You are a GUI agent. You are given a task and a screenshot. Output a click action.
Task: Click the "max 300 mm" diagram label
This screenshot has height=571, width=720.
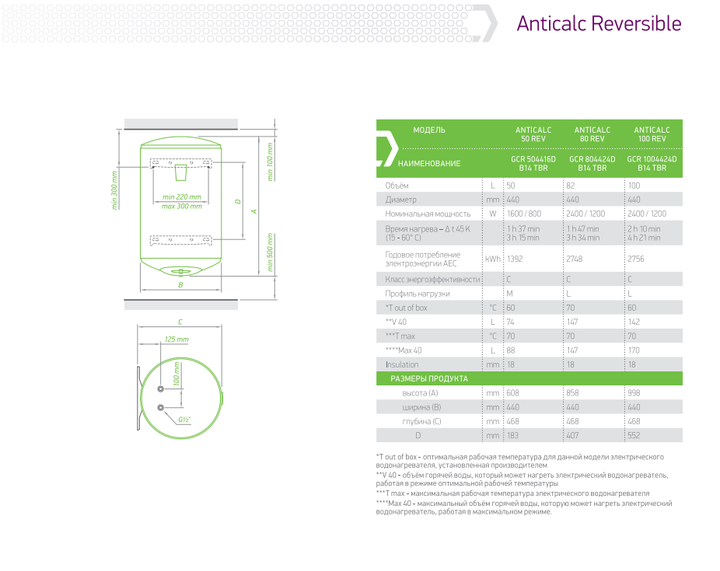[181, 207]
